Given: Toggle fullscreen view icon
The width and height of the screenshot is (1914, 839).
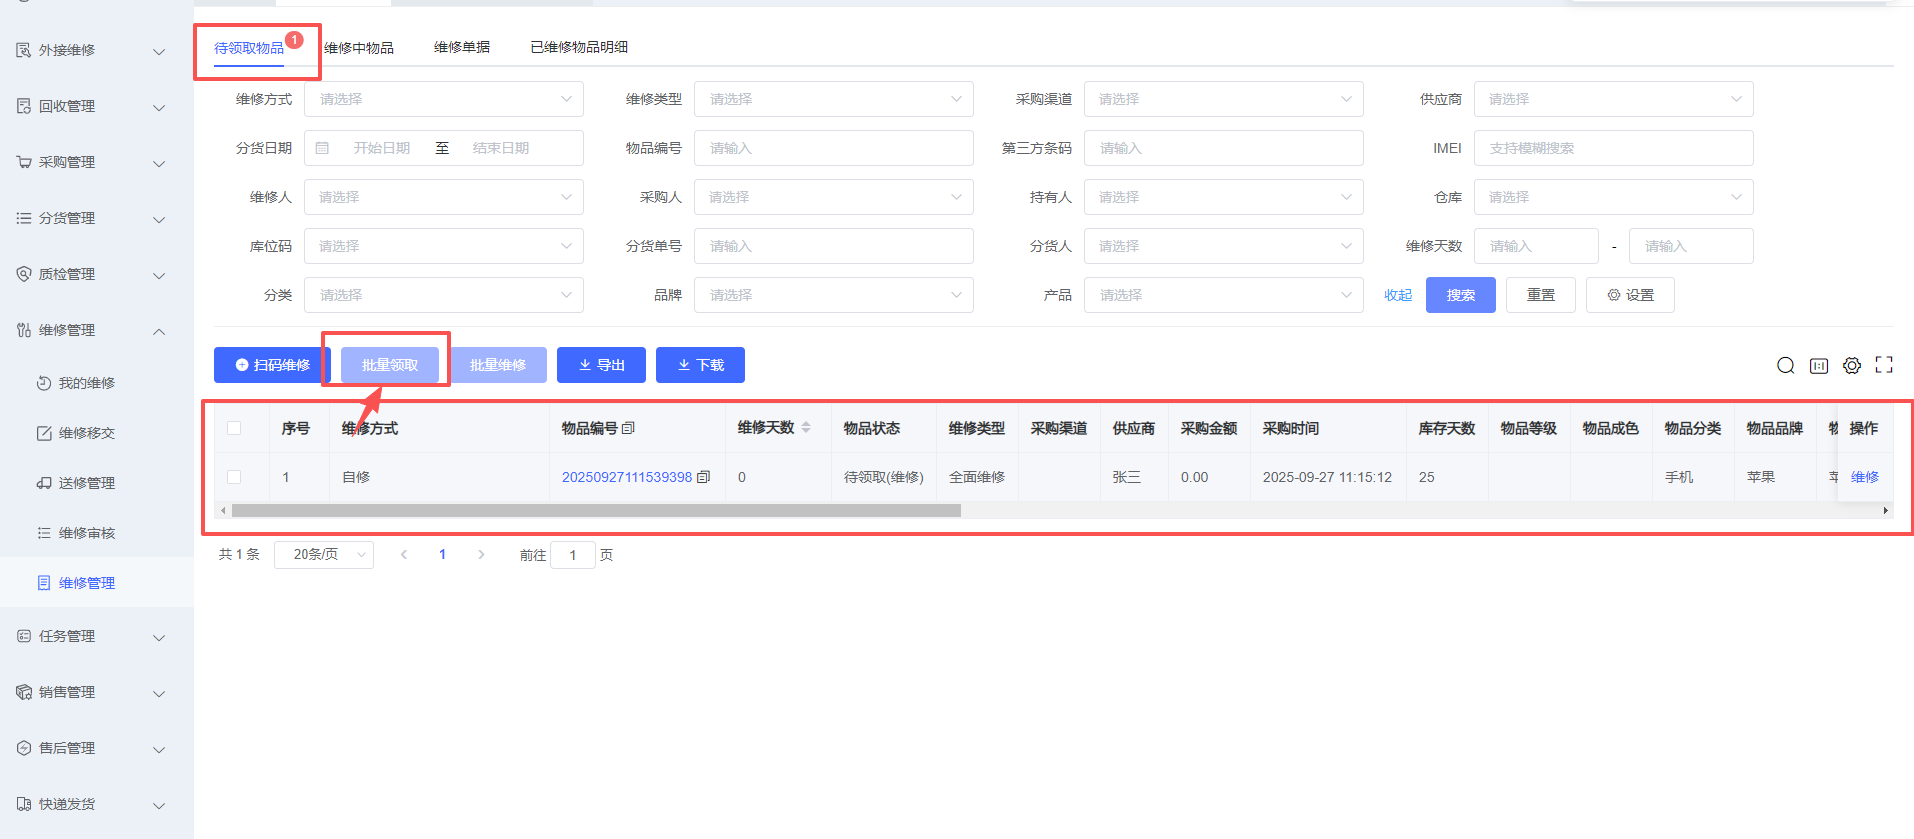Looking at the screenshot, I should [1884, 365].
